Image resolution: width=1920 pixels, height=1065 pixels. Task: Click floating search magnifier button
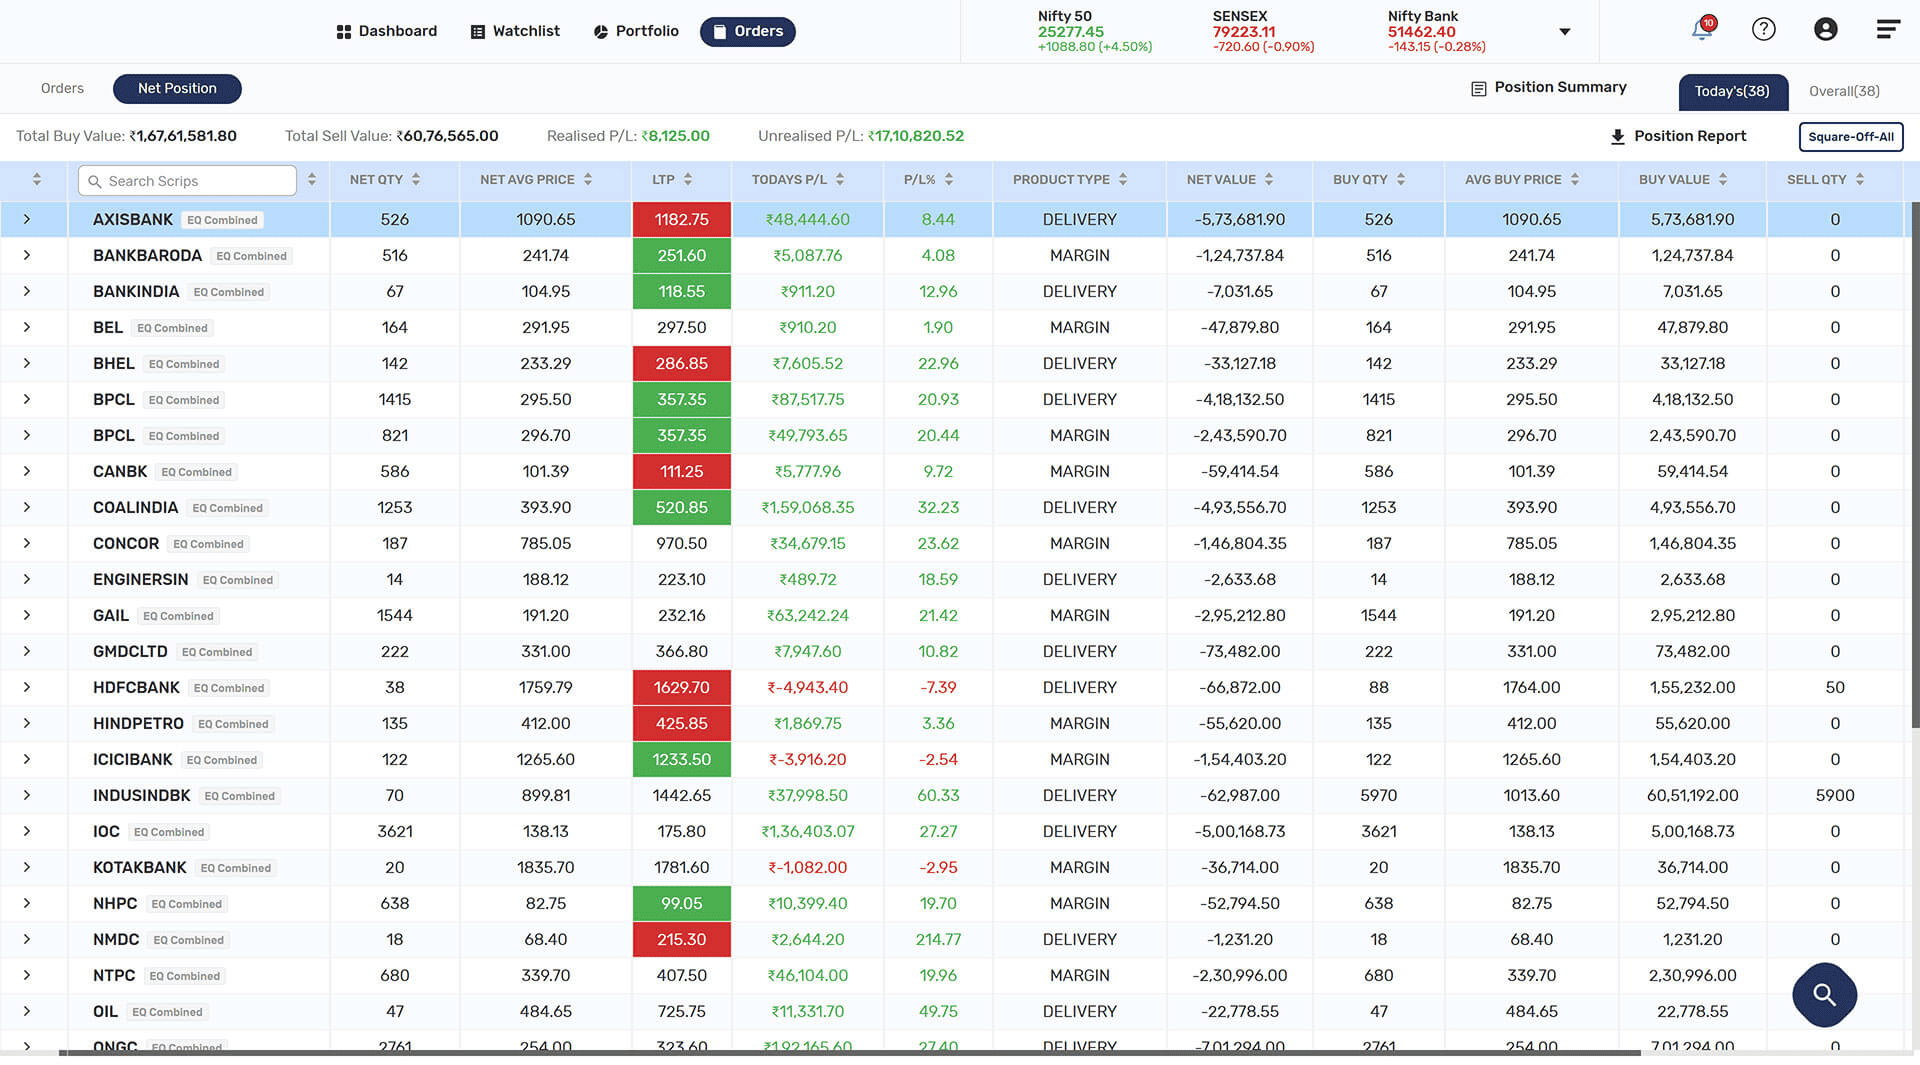(x=1825, y=995)
